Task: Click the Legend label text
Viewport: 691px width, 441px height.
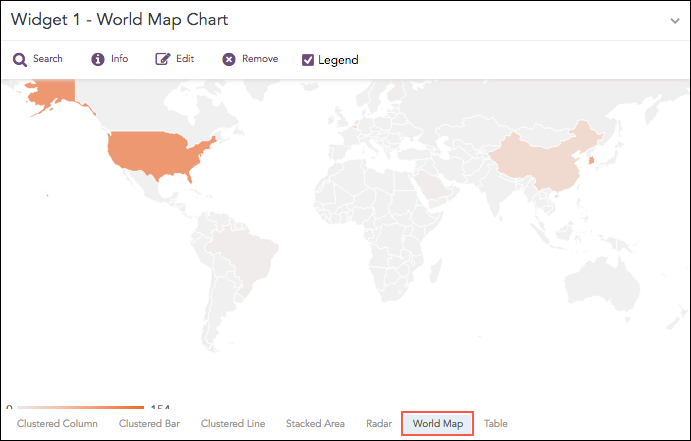Action: pyautogui.click(x=338, y=60)
